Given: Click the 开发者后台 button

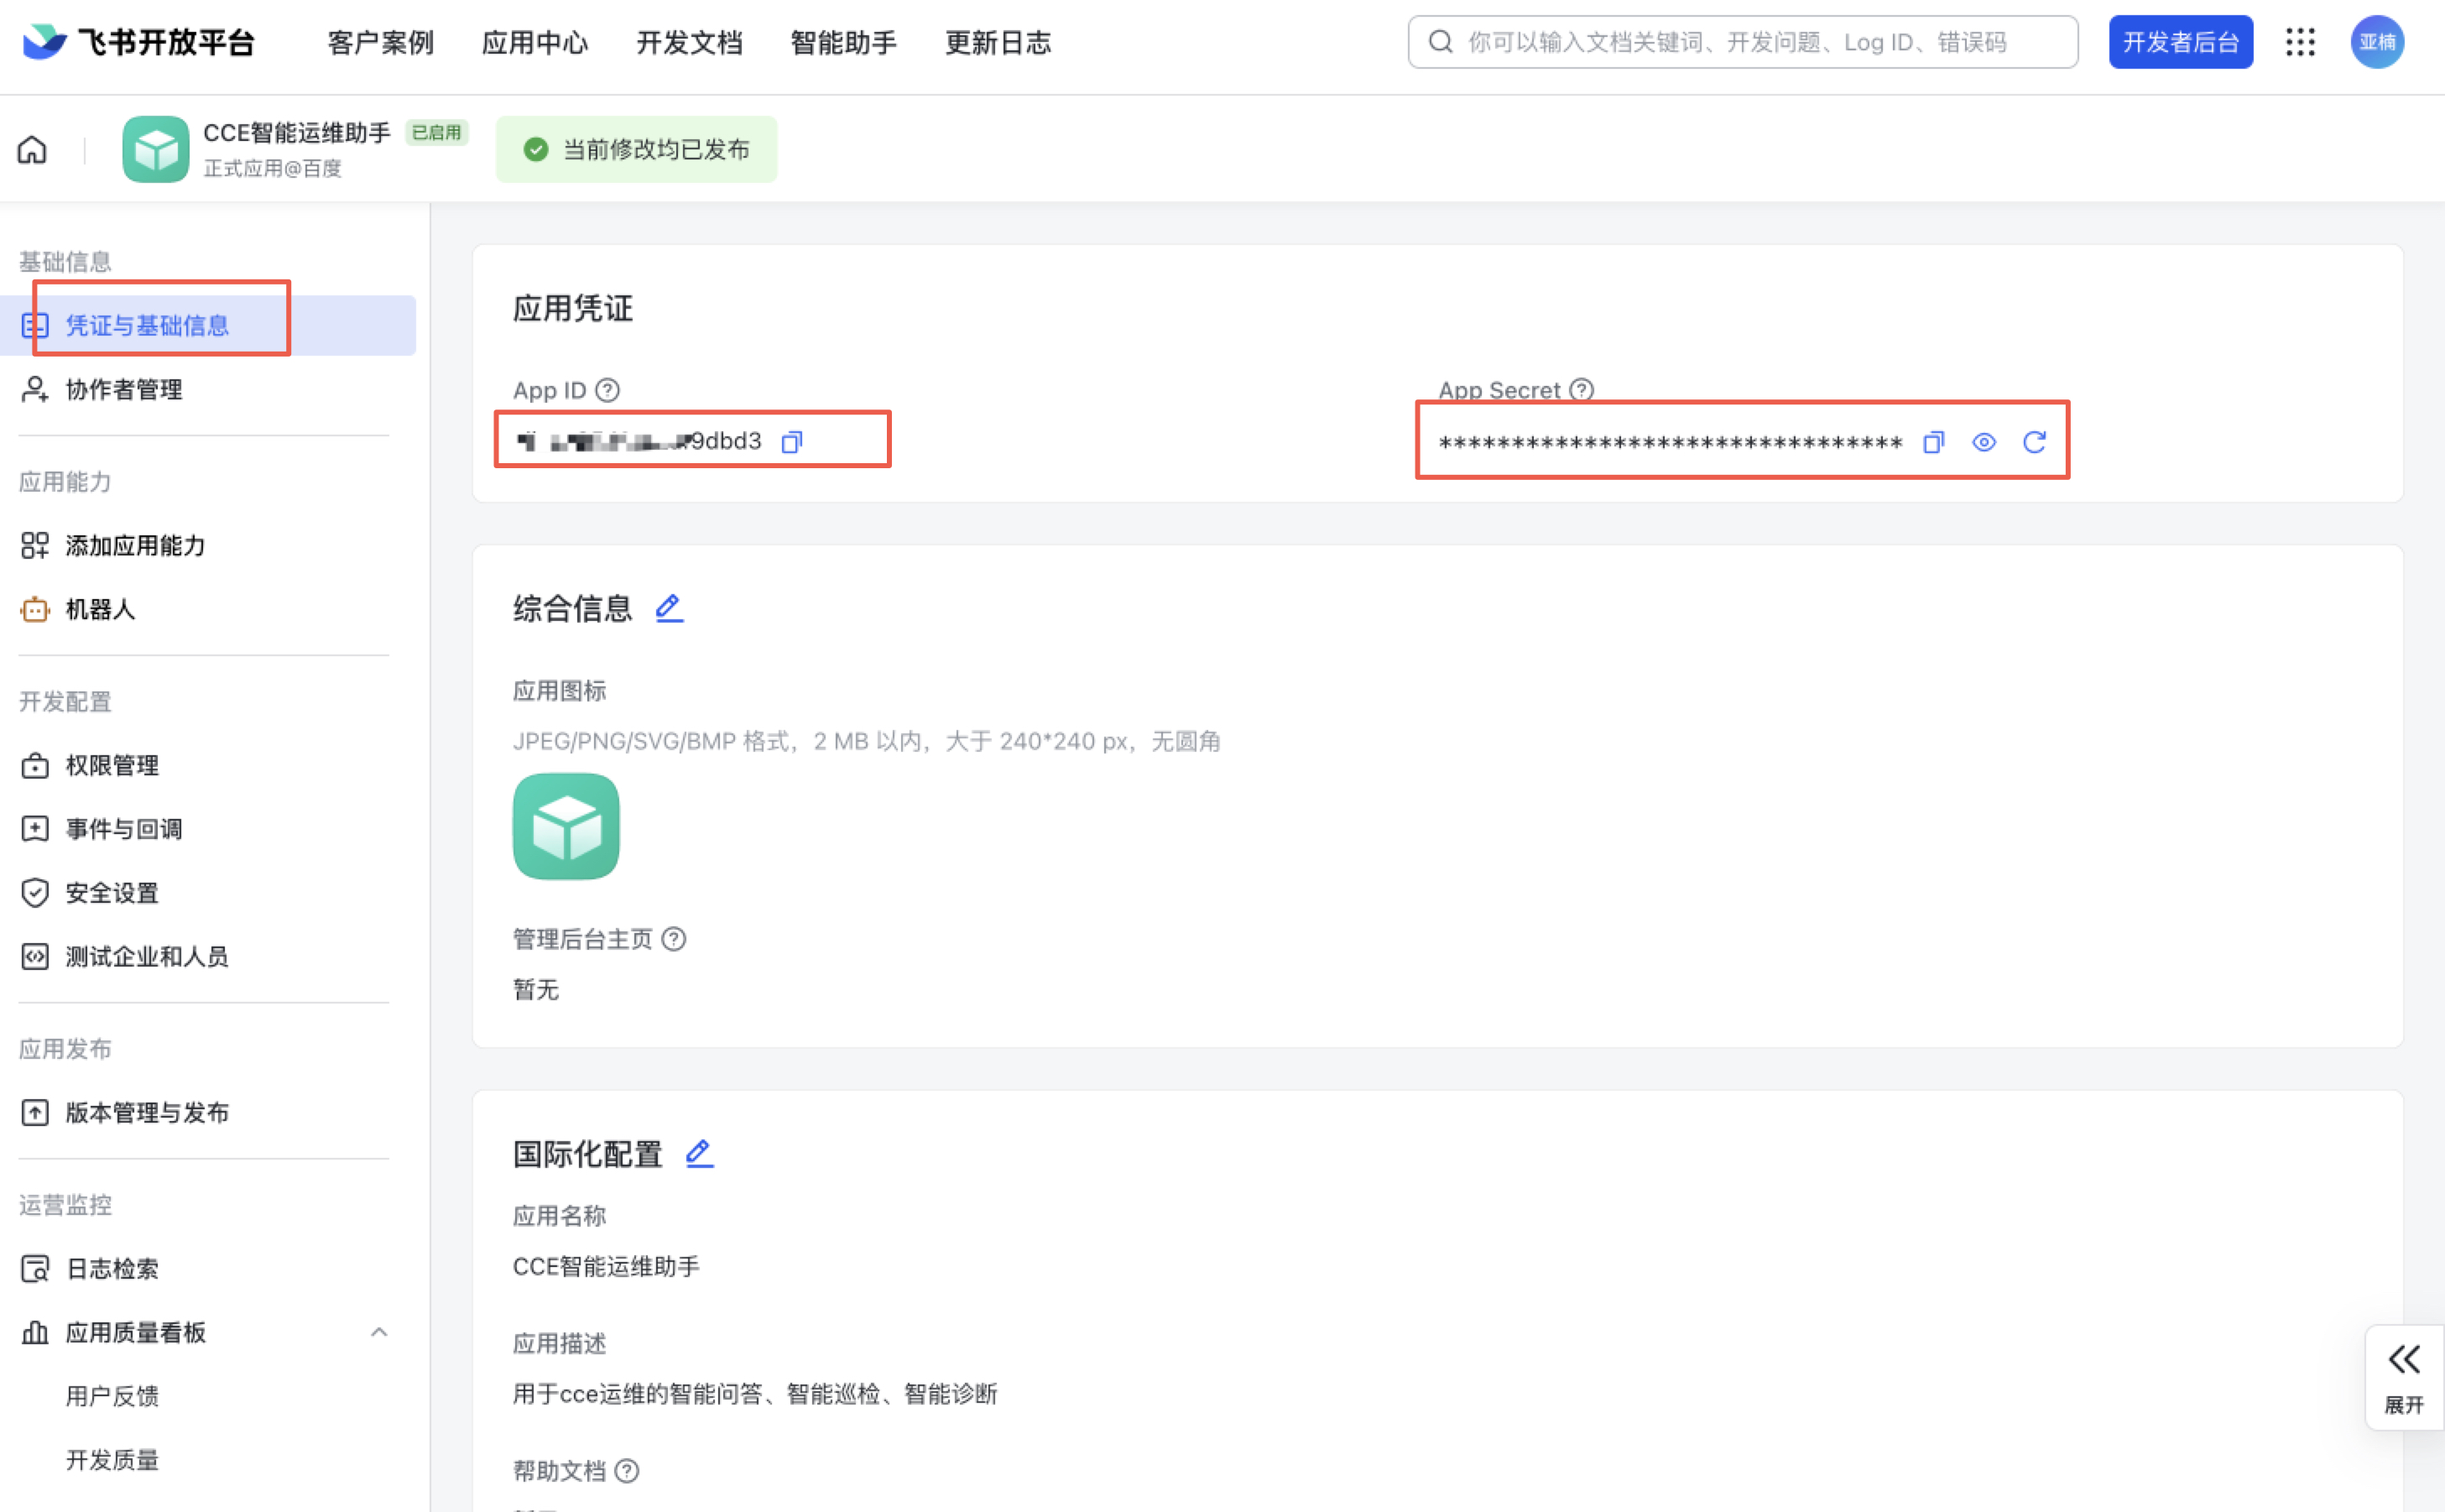Looking at the screenshot, I should click(x=2180, y=42).
